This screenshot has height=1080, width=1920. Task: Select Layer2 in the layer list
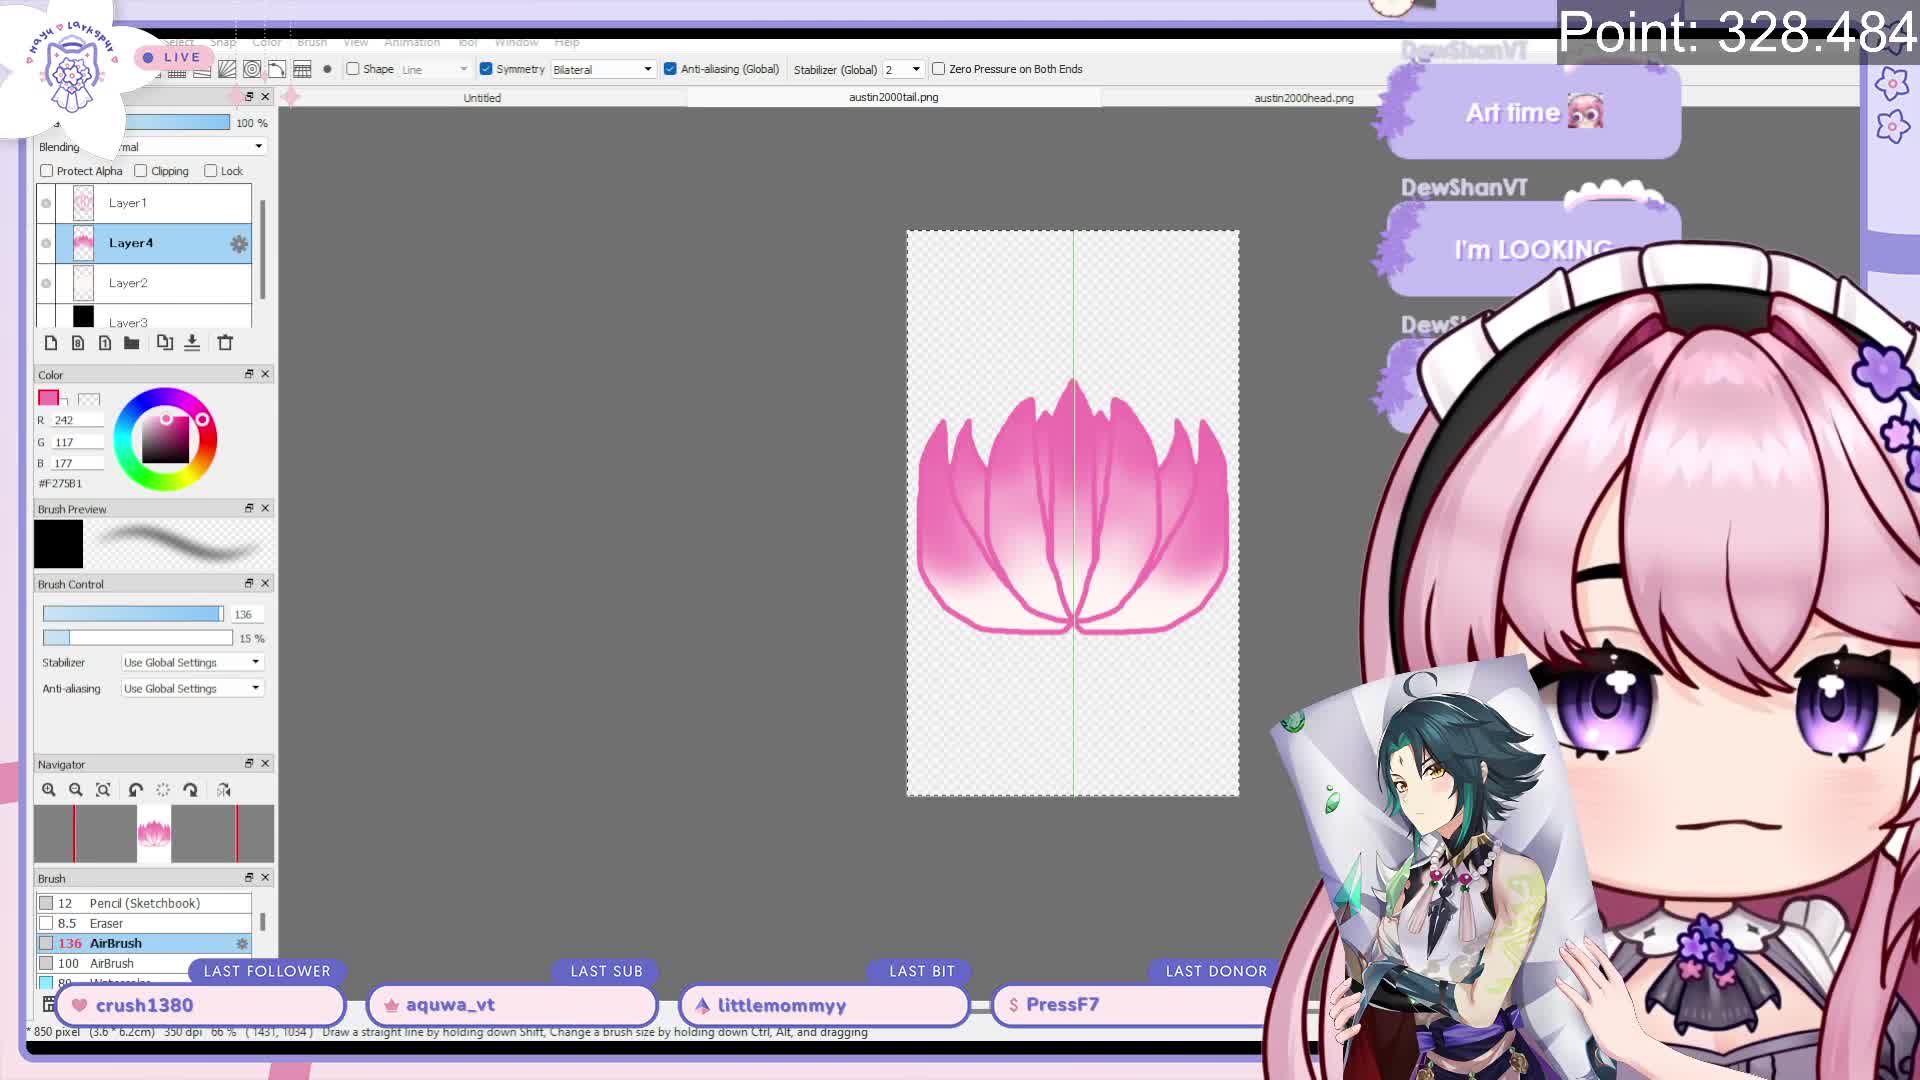tap(153, 283)
